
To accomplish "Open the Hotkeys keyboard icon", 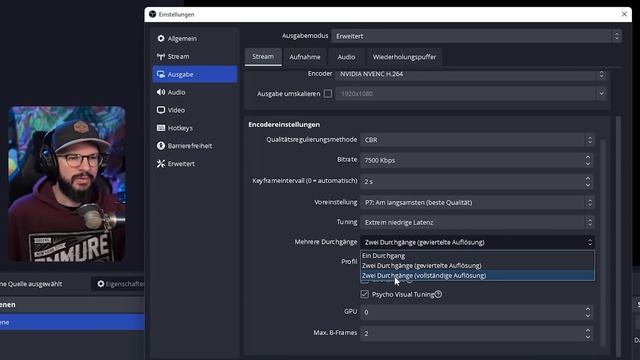I will pos(161,128).
